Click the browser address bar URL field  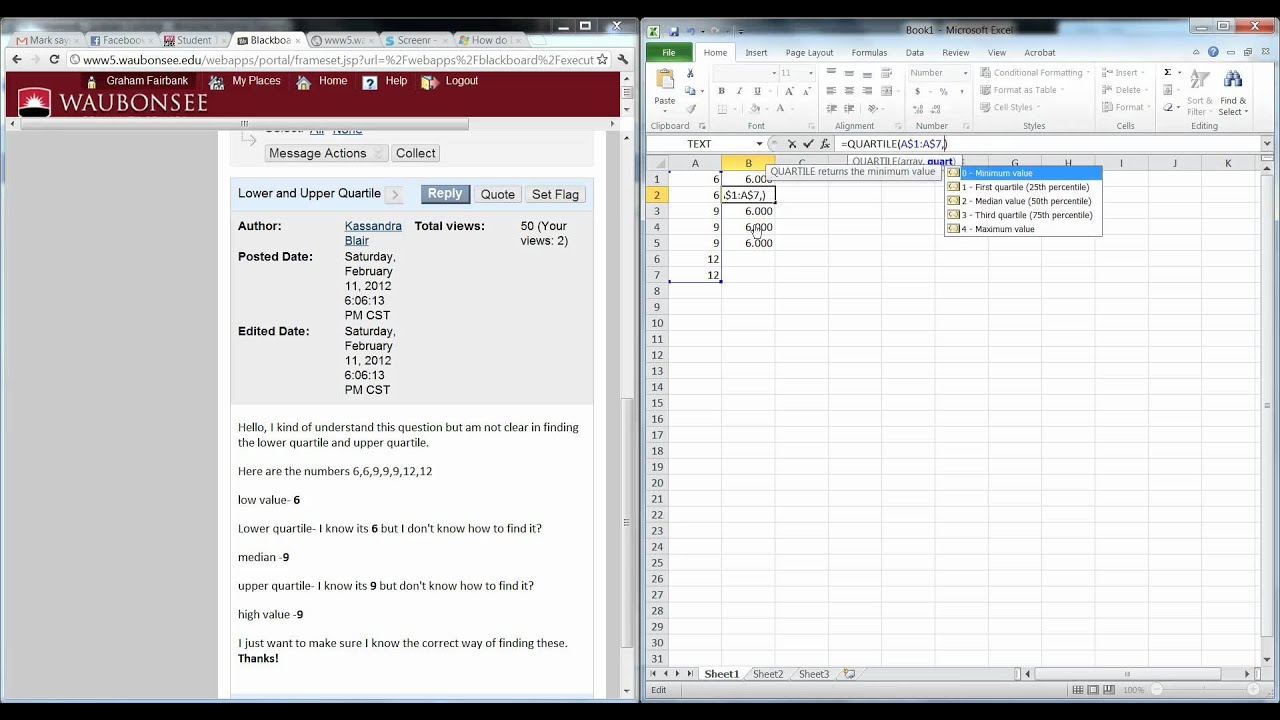(x=338, y=60)
